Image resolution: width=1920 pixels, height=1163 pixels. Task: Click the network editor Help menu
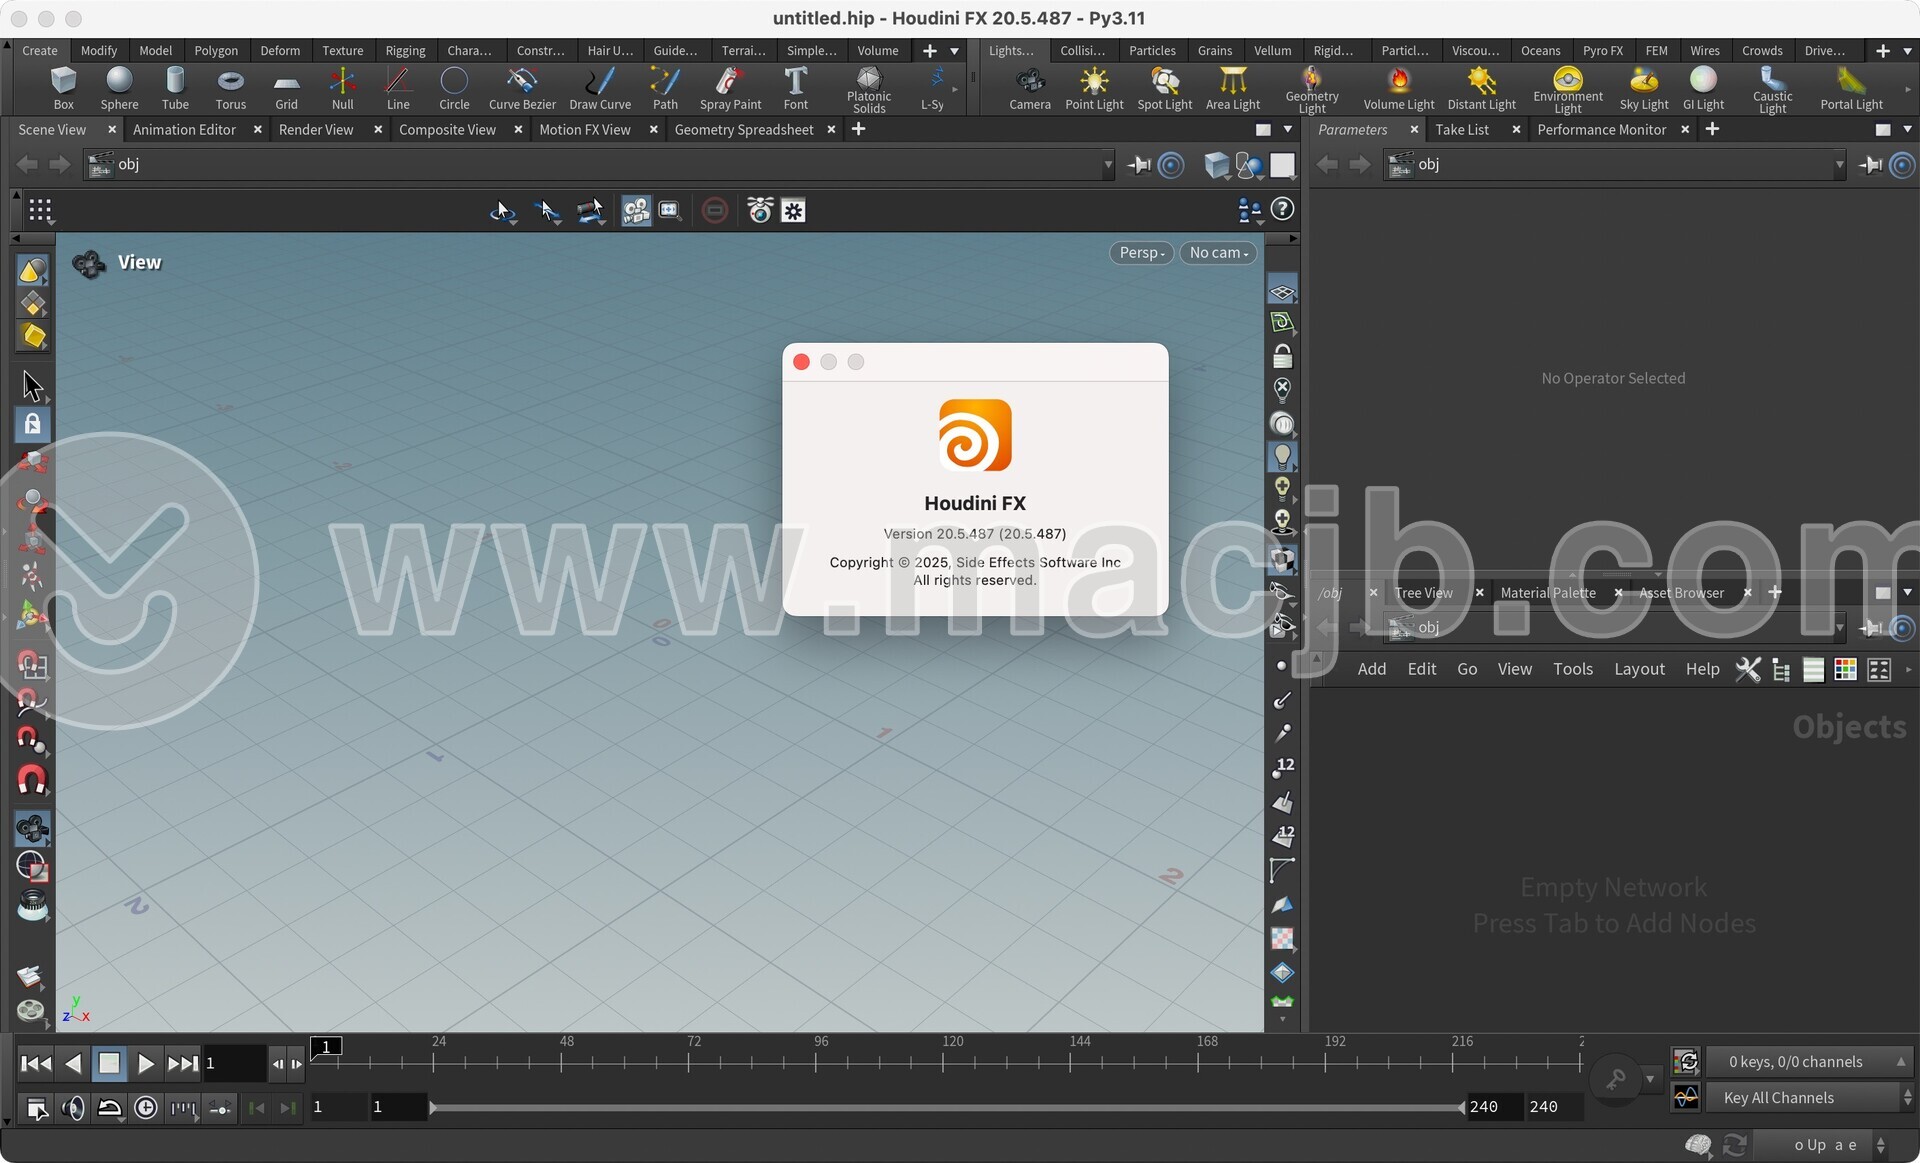(1702, 669)
